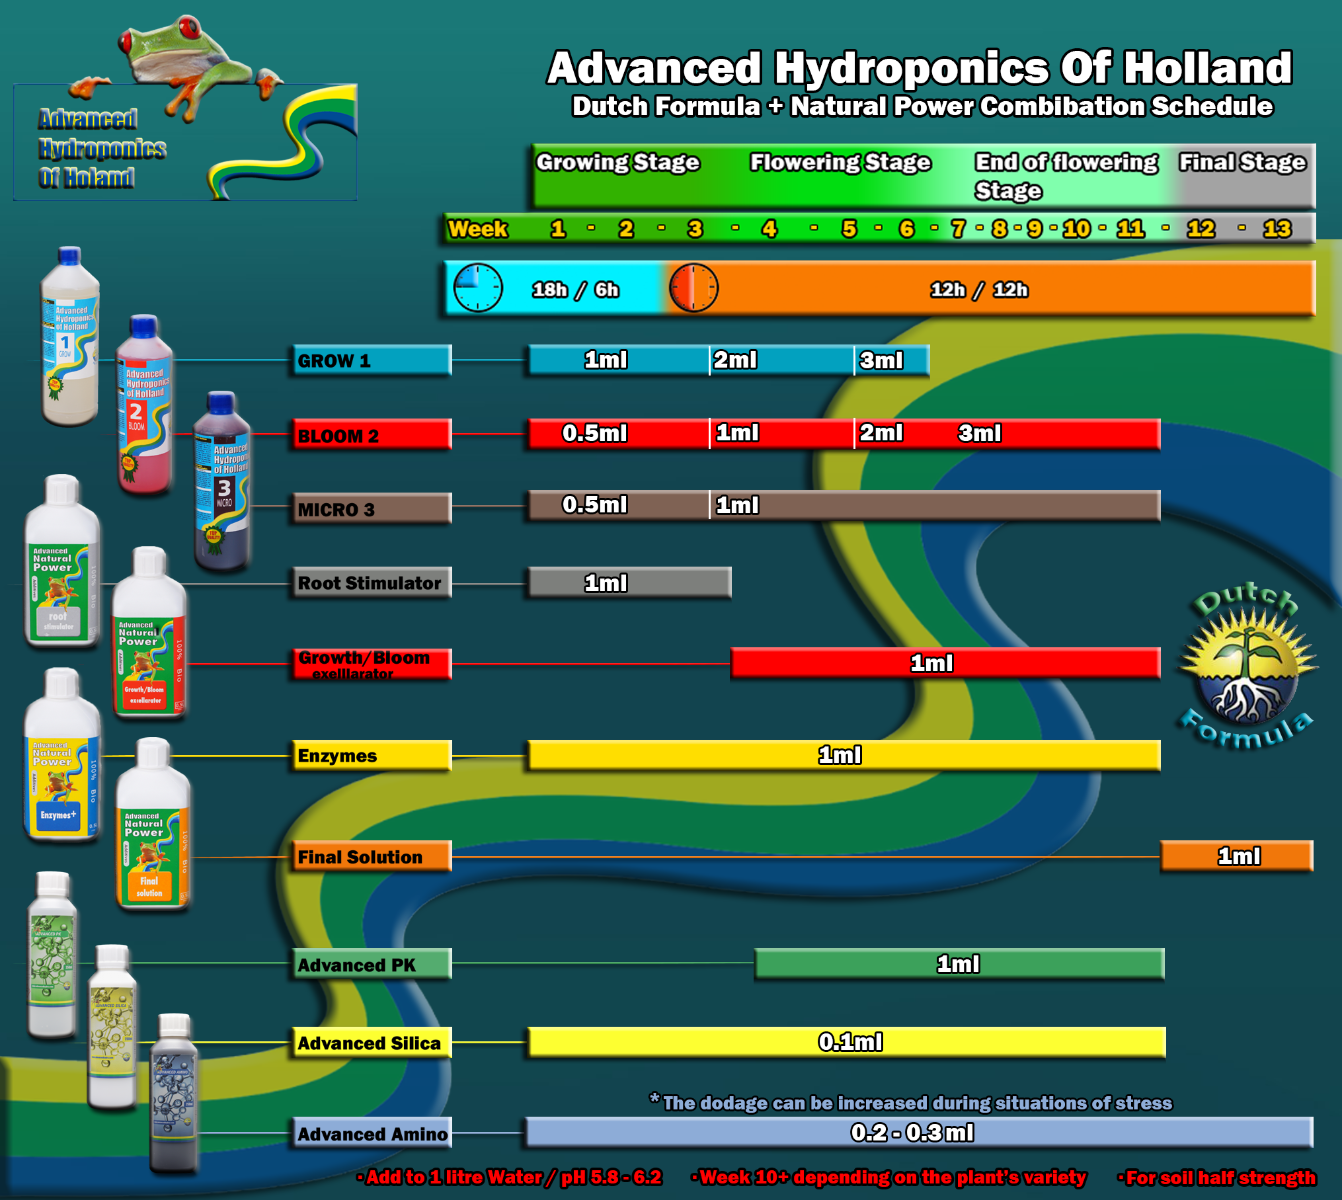Select week 13 in the timeline
Viewport: 1342px width, 1200px height.
(1277, 229)
